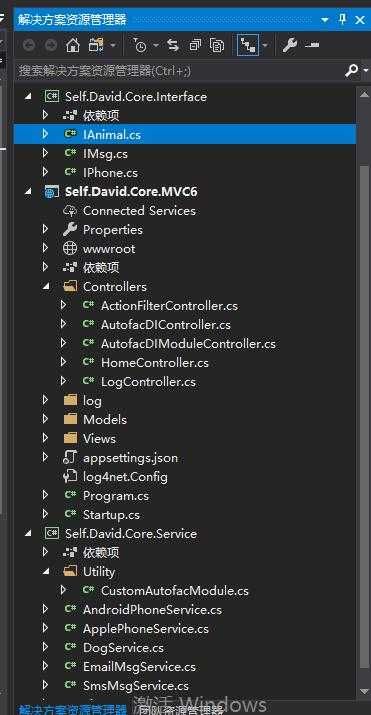This screenshot has height=715, width=371.
Task: Expand the Models folder
Action: coord(46,420)
